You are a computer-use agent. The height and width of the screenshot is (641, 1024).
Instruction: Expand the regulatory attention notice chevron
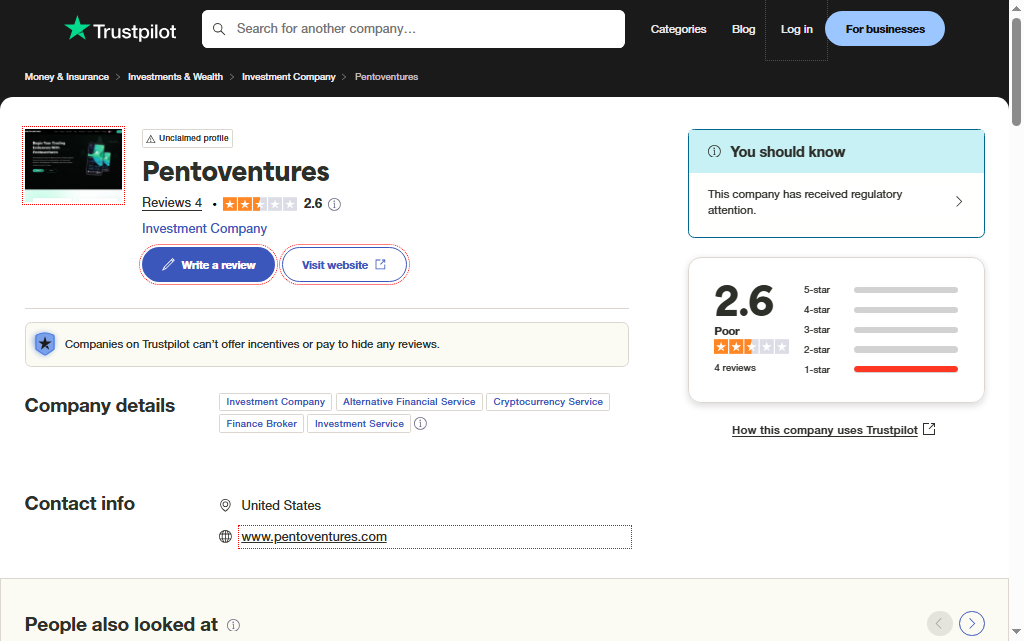(x=959, y=202)
